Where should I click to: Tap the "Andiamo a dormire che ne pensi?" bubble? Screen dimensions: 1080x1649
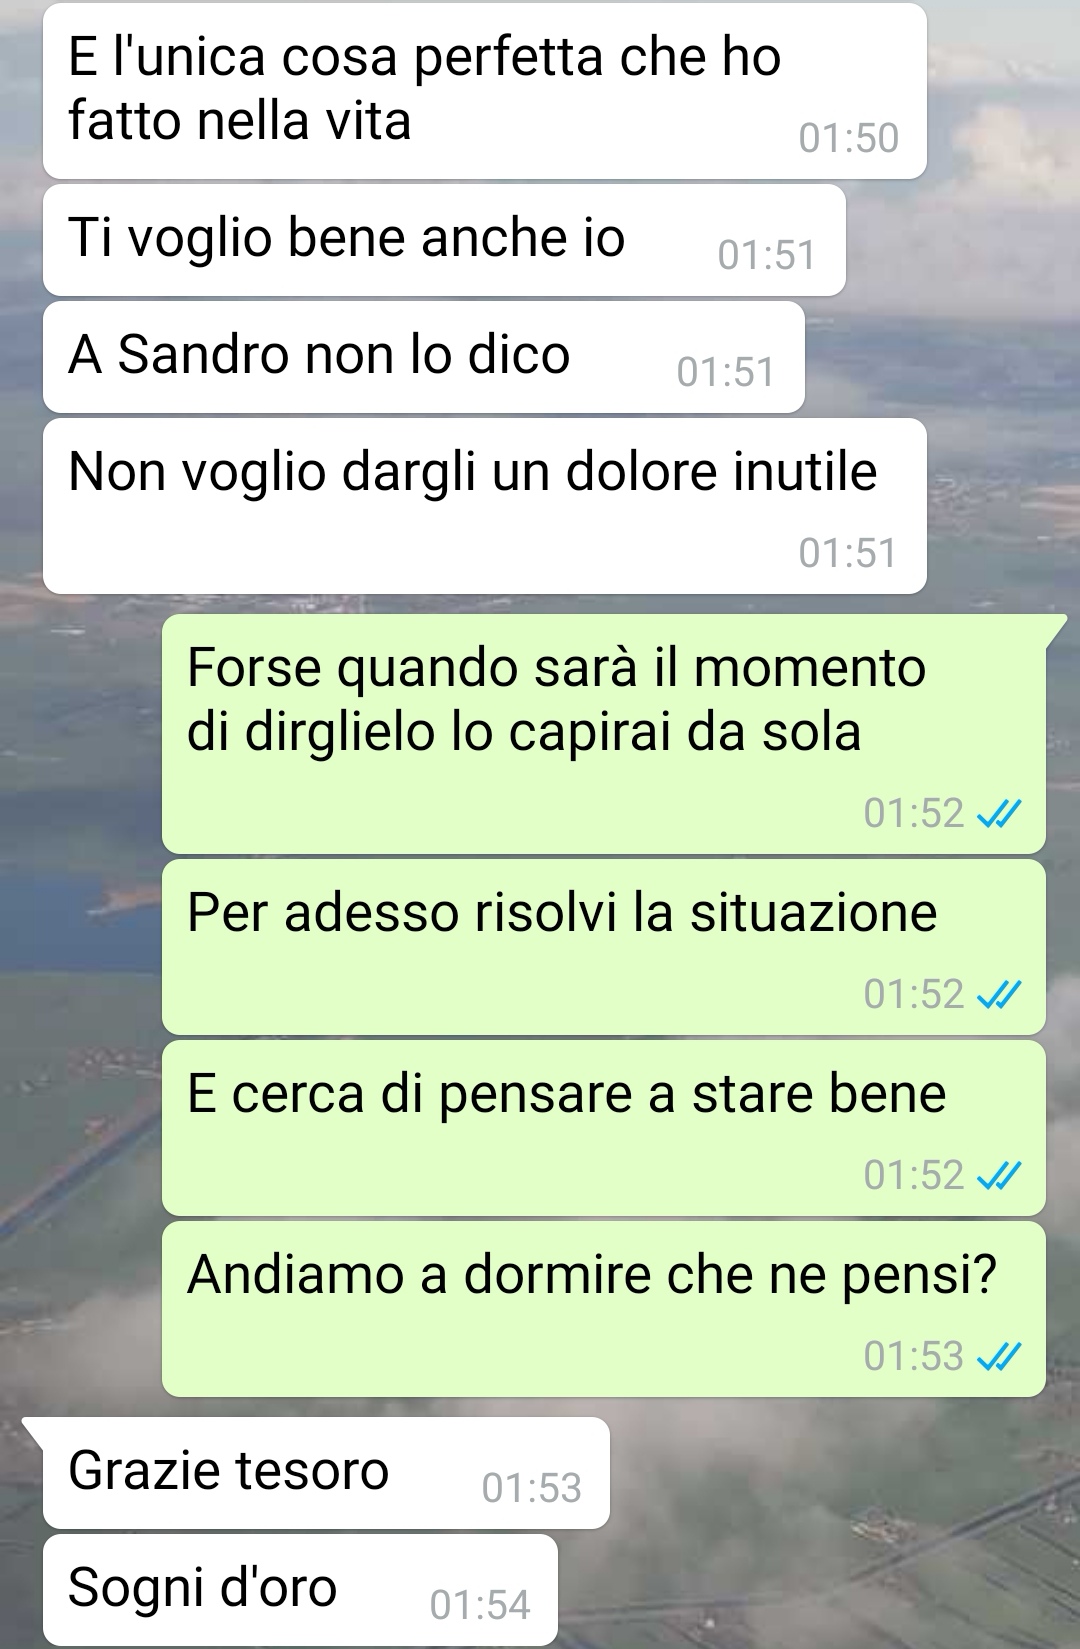[604, 1309]
